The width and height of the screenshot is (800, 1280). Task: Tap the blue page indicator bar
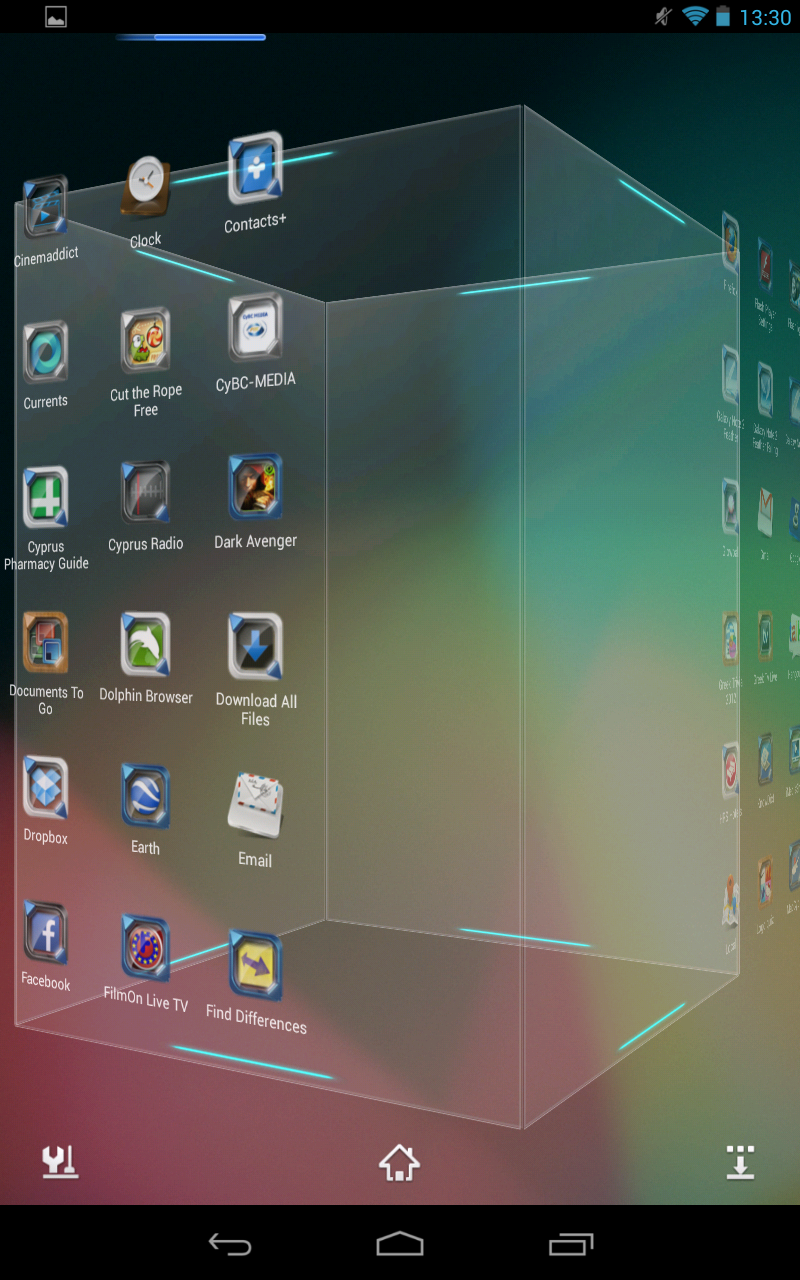click(x=191, y=37)
